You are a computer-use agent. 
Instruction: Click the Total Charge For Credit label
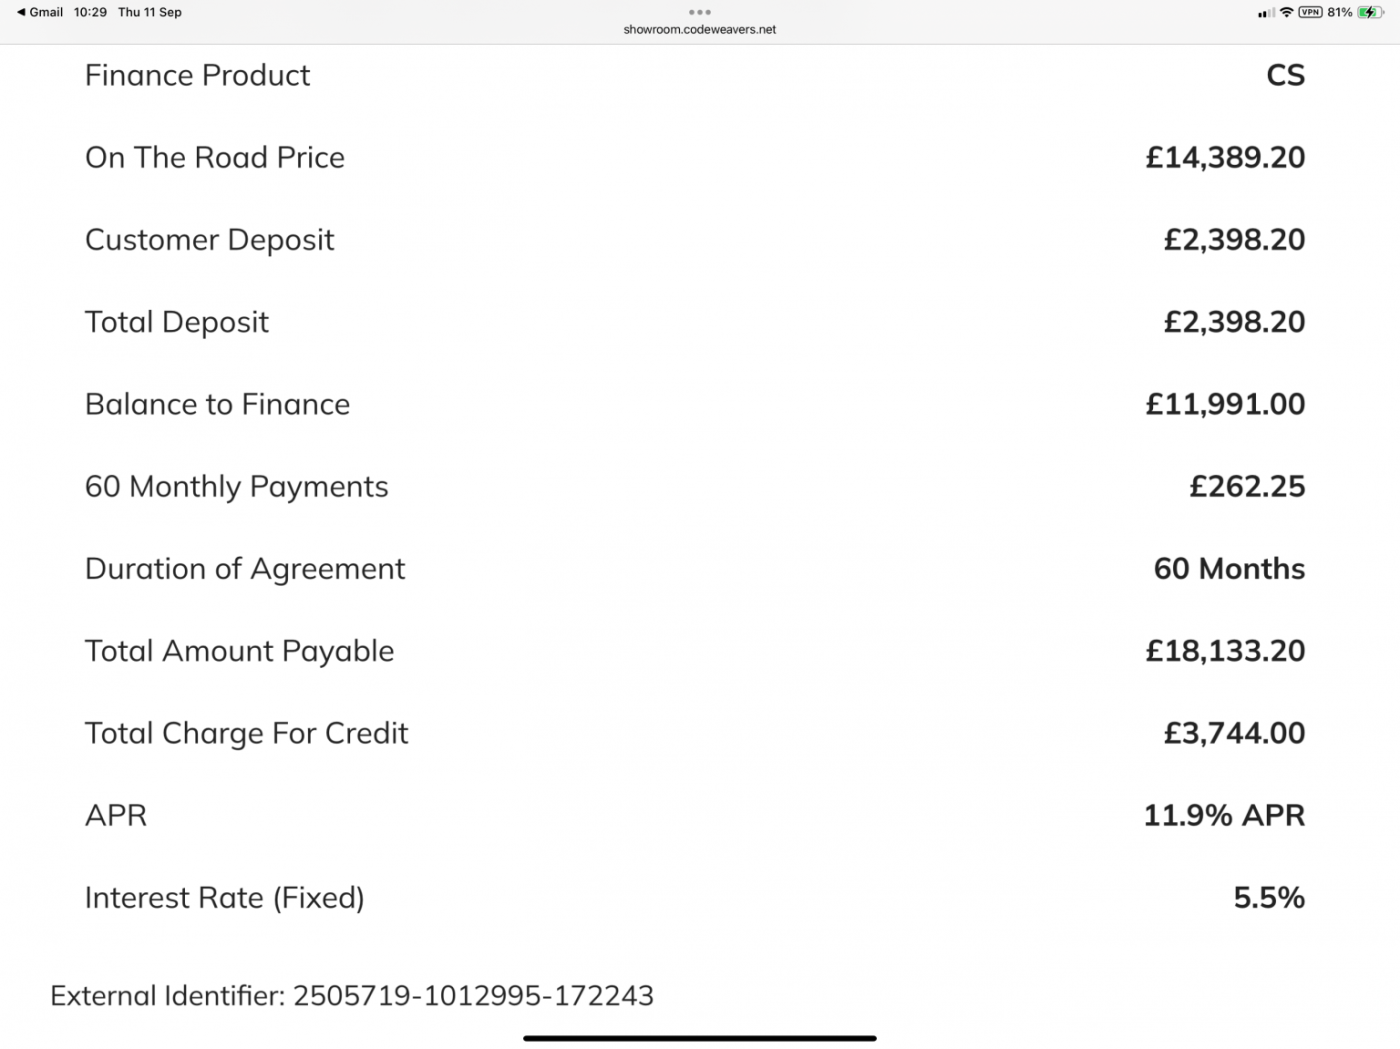[x=246, y=733]
